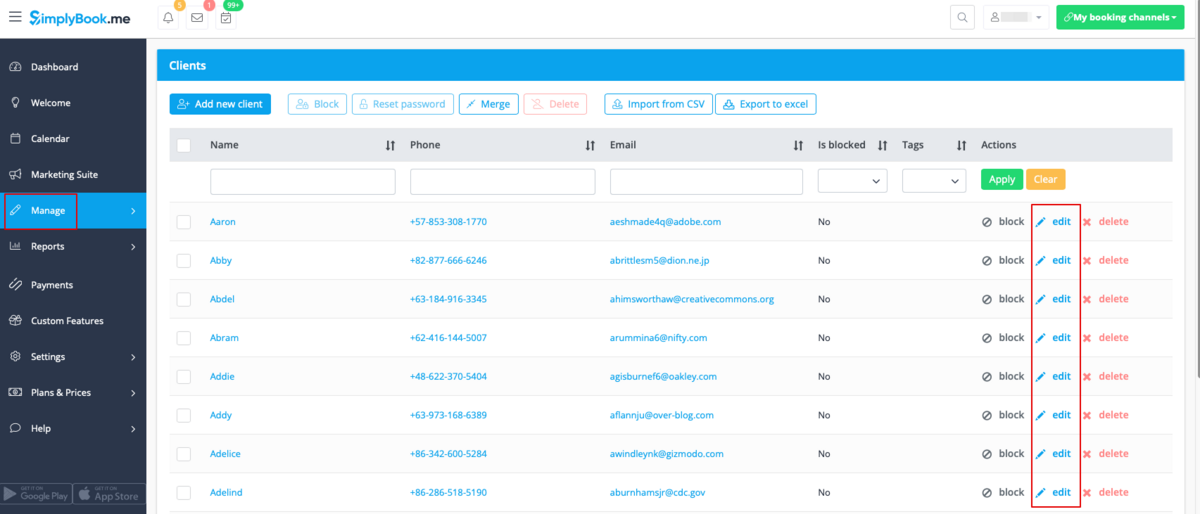Image resolution: width=1200 pixels, height=514 pixels.
Task: Select the checkbox for Aaron
Action: [x=184, y=222]
